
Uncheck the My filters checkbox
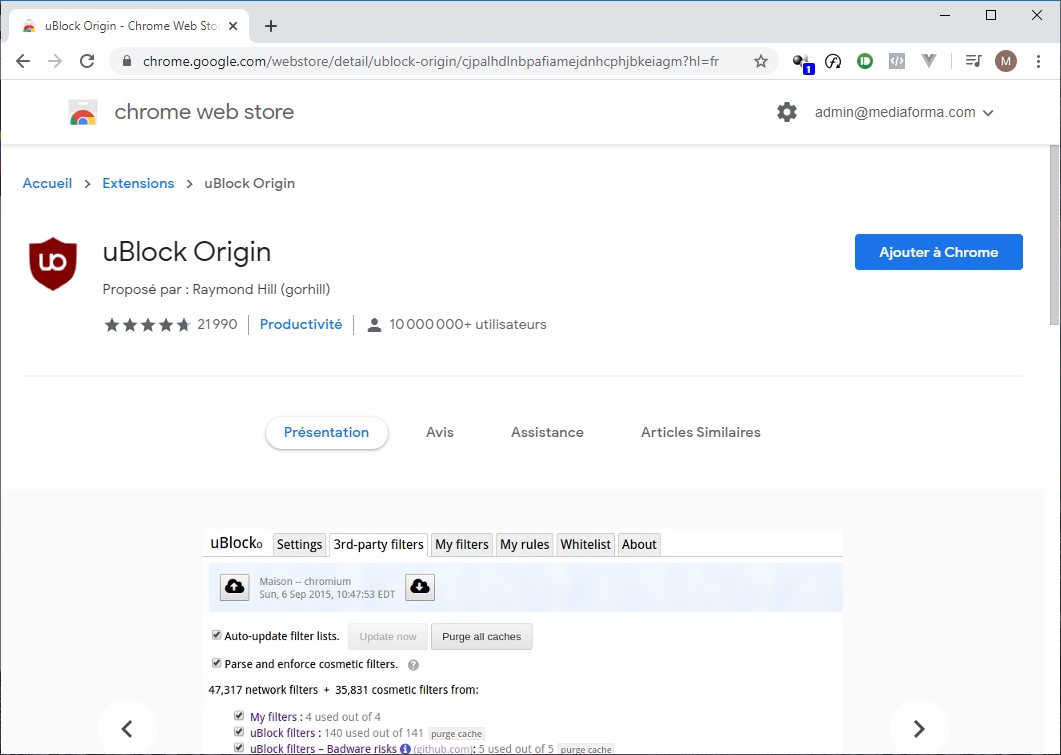(239, 716)
